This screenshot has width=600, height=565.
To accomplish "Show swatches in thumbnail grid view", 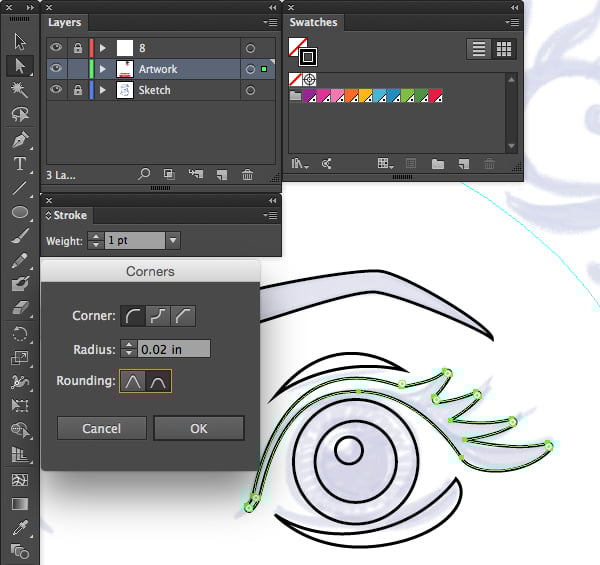I will tap(504, 49).
